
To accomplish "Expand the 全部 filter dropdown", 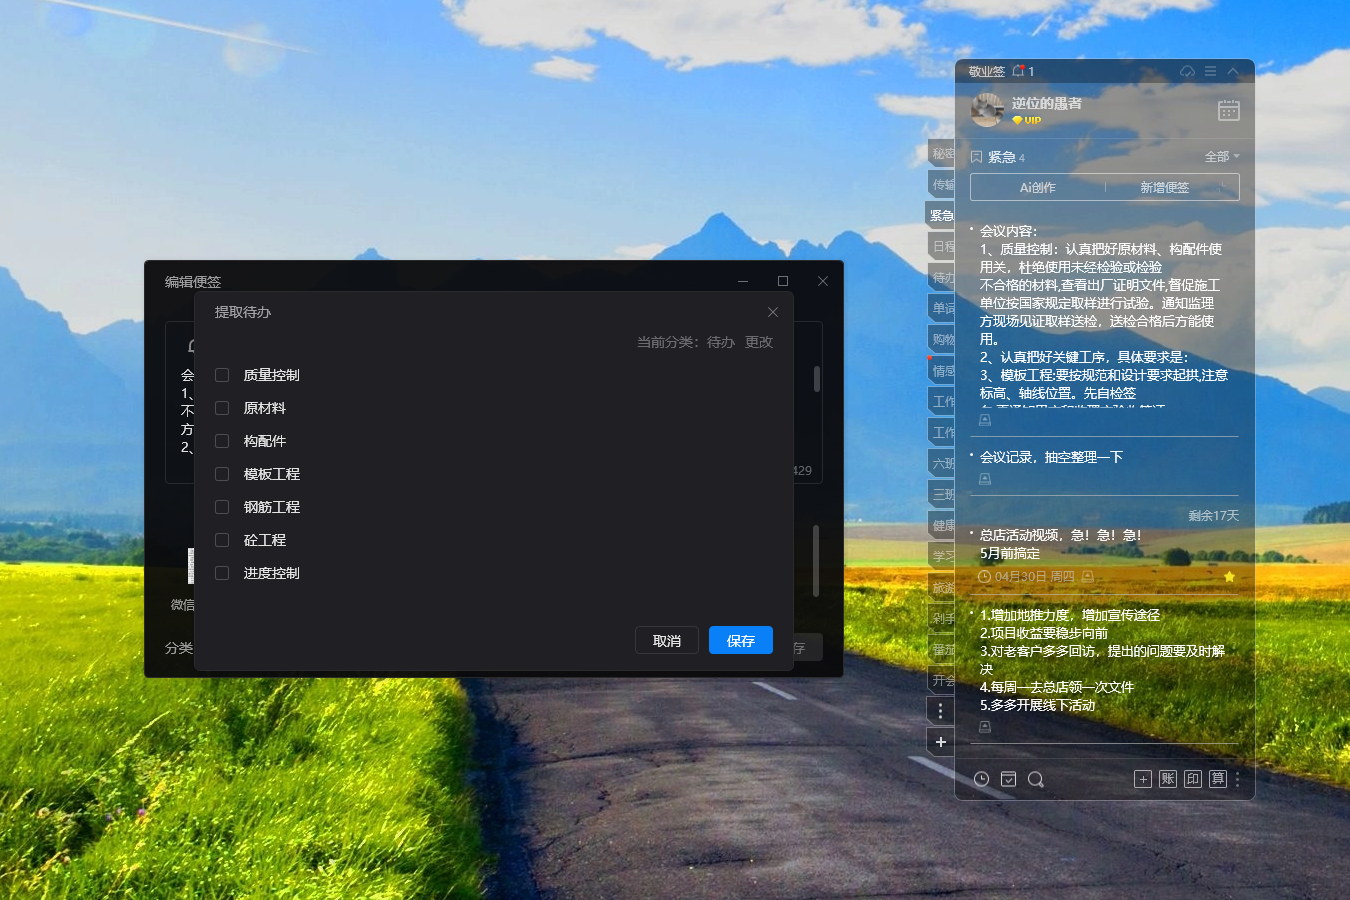I will (1222, 157).
